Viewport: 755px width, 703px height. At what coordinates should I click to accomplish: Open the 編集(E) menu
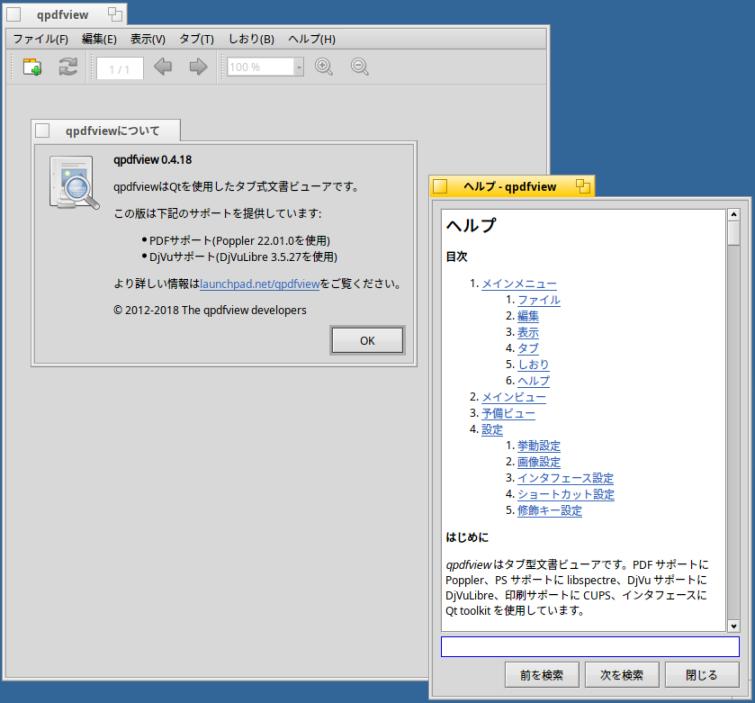99,39
